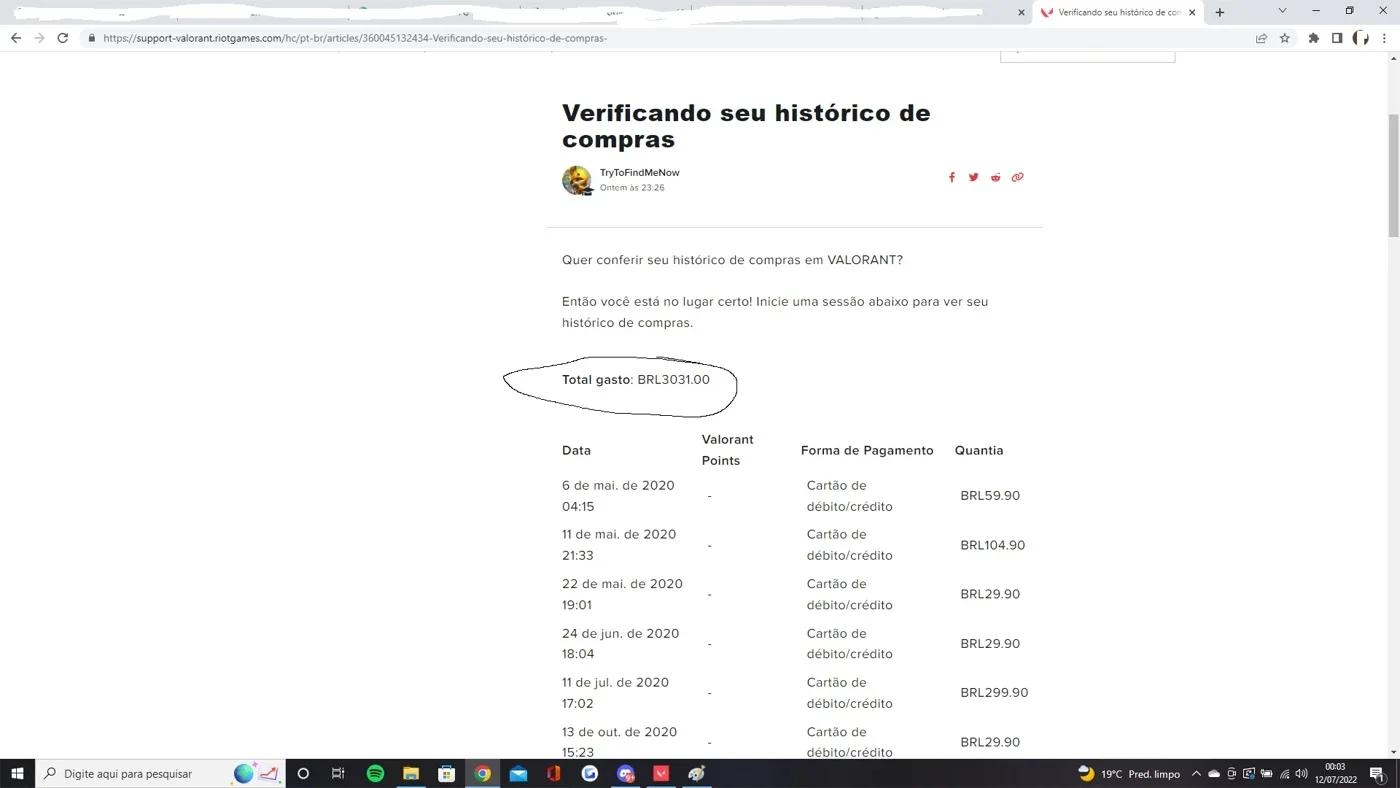Screen dimensions: 1400x788
Task: Open notification center icon
Action: pyautogui.click(x=1377, y=773)
